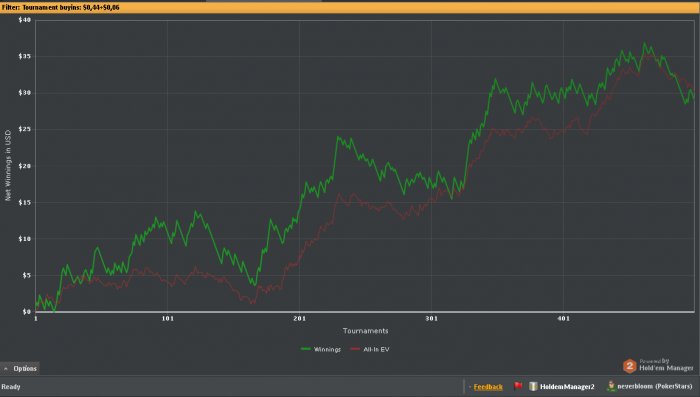Click the Tournament buyins filter bar
Screen dimensions: 700x397
point(350,7)
